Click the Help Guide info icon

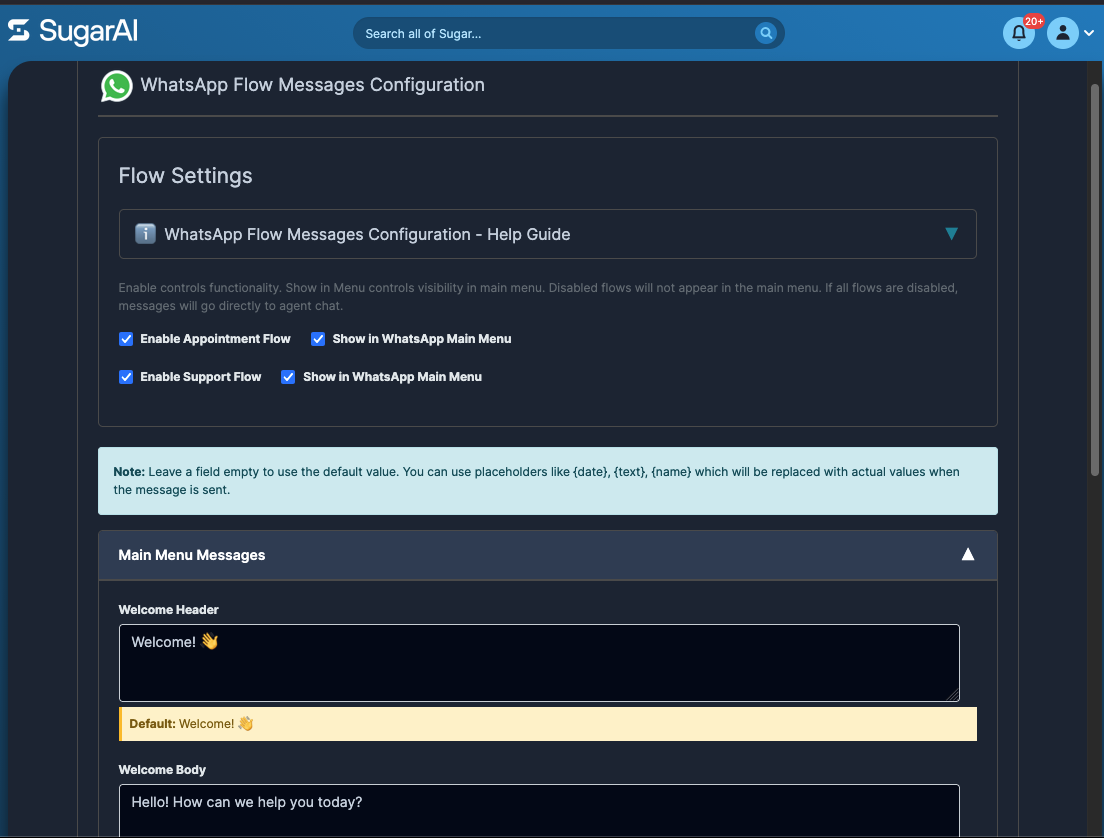[x=145, y=234]
